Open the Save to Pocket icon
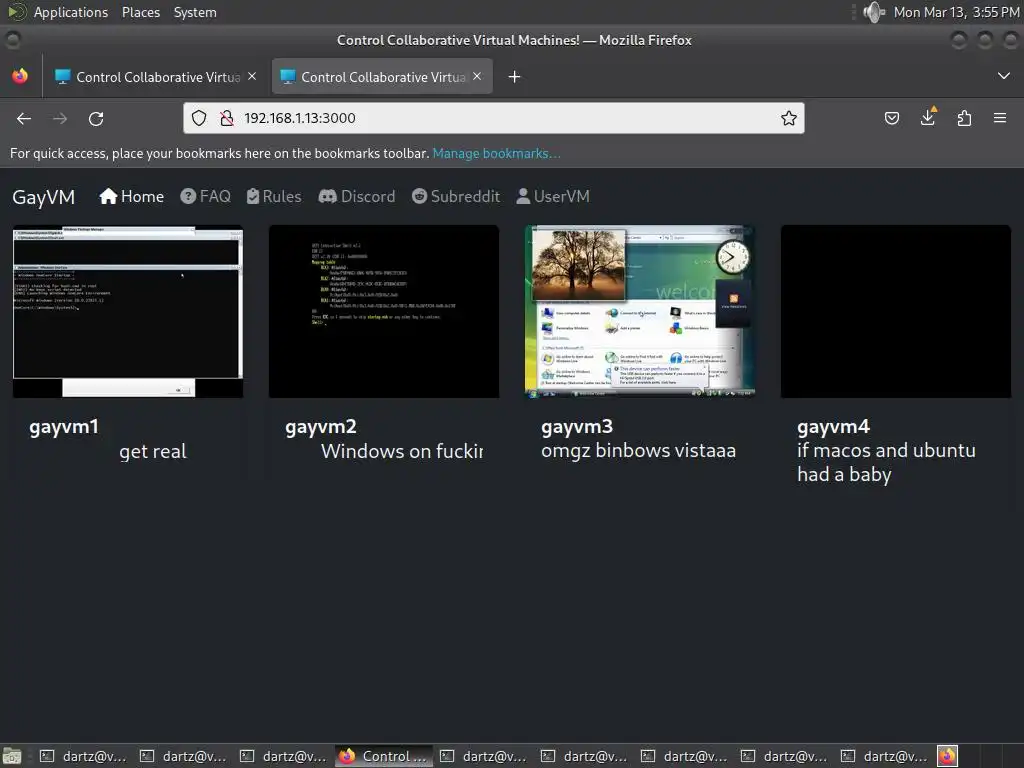The width and height of the screenshot is (1024, 768). click(x=891, y=118)
